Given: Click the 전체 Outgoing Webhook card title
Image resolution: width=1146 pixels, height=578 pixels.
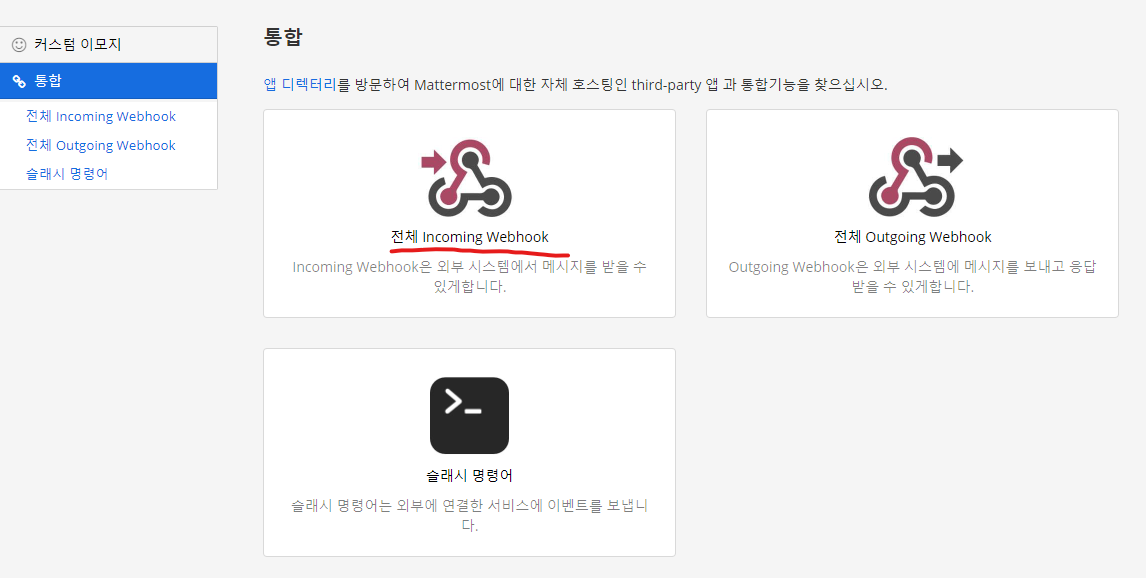Looking at the screenshot, I should (911, 238).
